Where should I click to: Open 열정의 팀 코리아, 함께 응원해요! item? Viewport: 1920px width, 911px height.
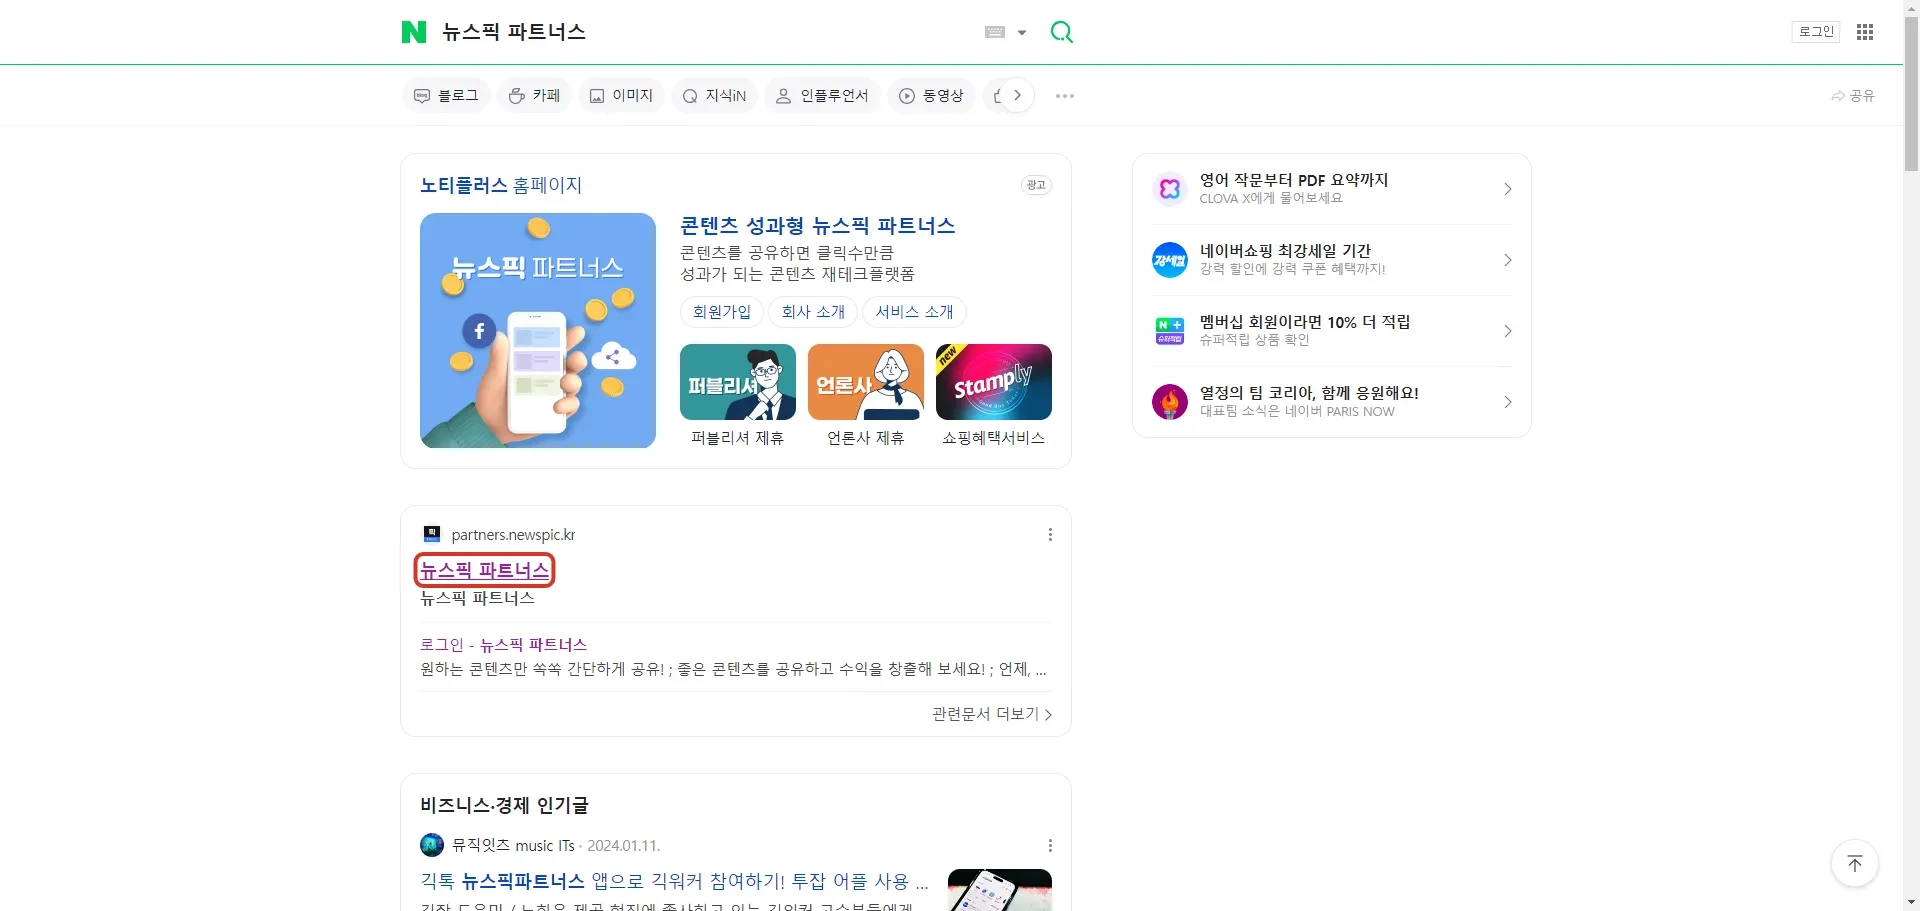coord(1309,393)
